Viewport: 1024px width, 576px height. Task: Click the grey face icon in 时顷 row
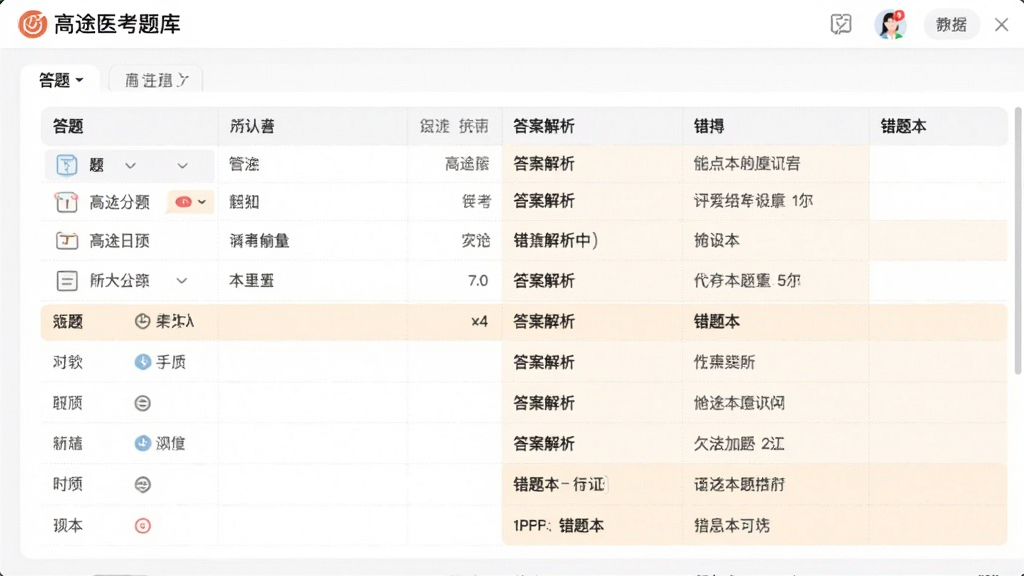point(142,485)
